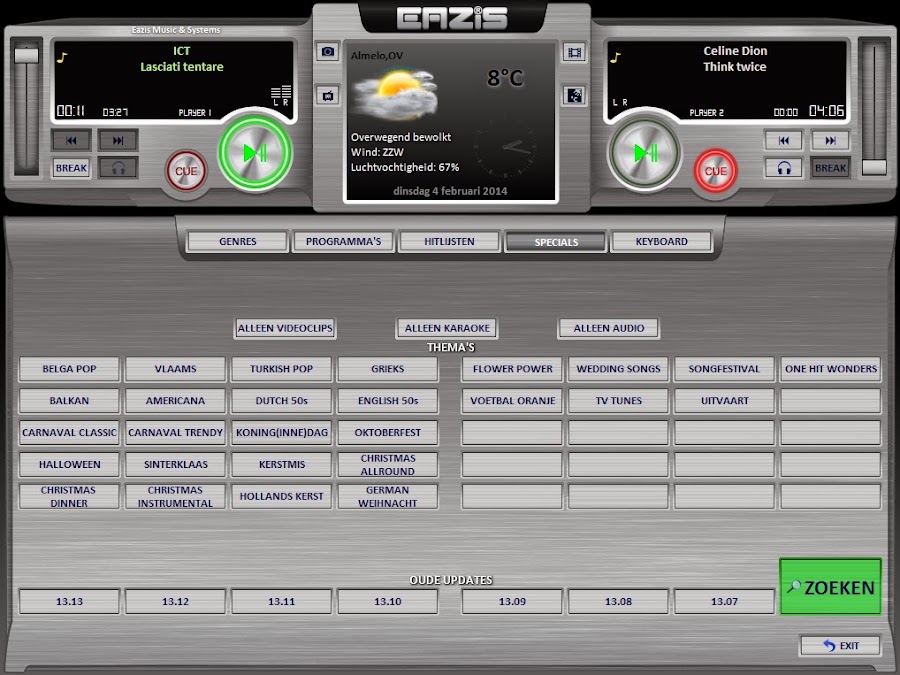
Task: Pause Player 1 with the green play button
Action: (x=255, y=153)
